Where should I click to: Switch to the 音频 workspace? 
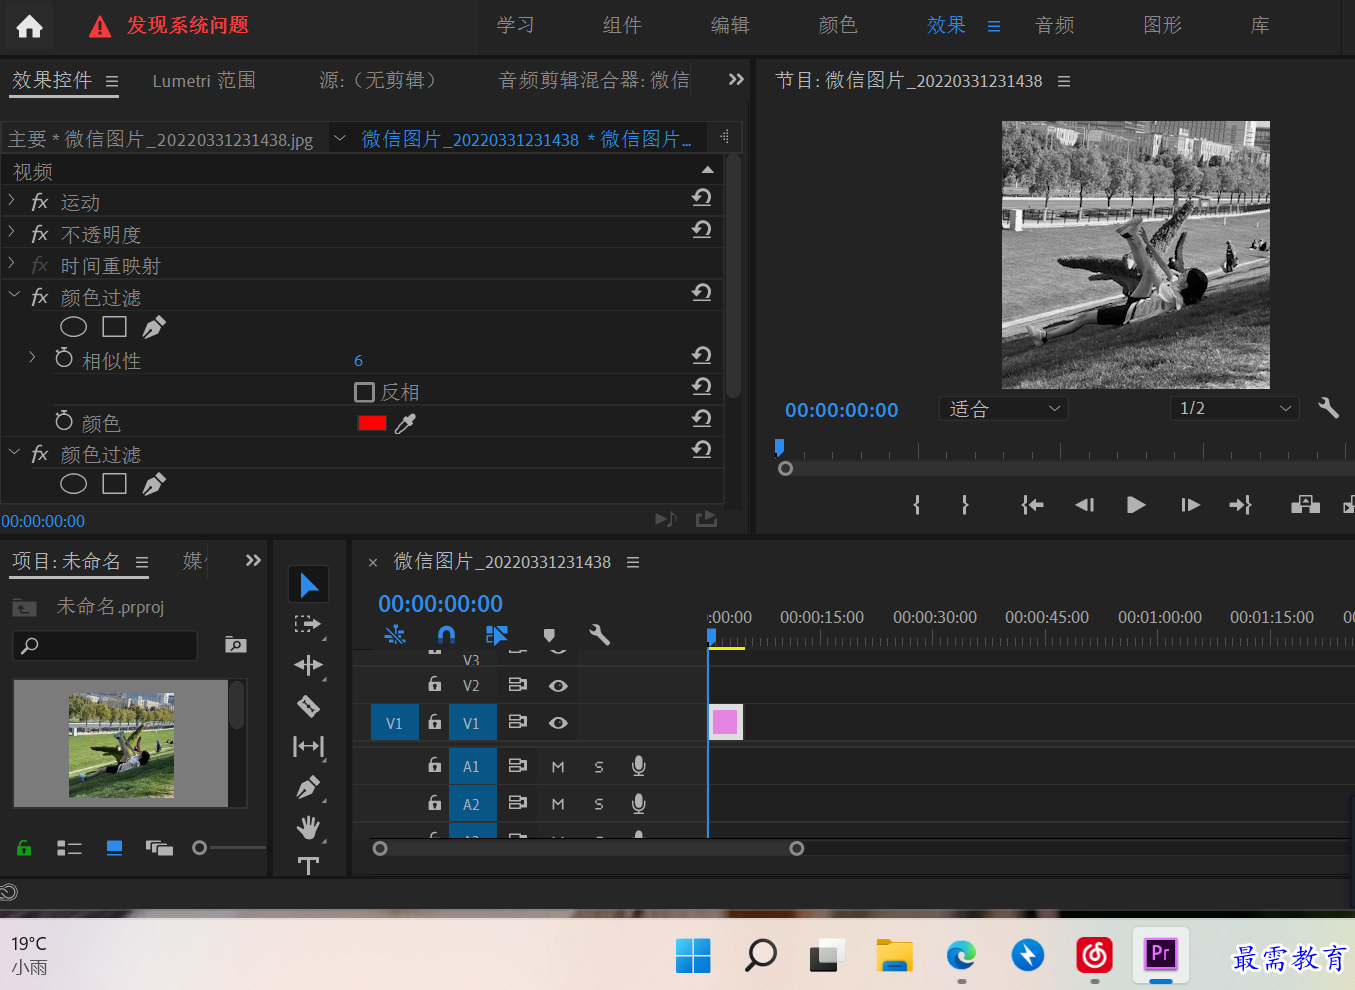(1055, 26)
